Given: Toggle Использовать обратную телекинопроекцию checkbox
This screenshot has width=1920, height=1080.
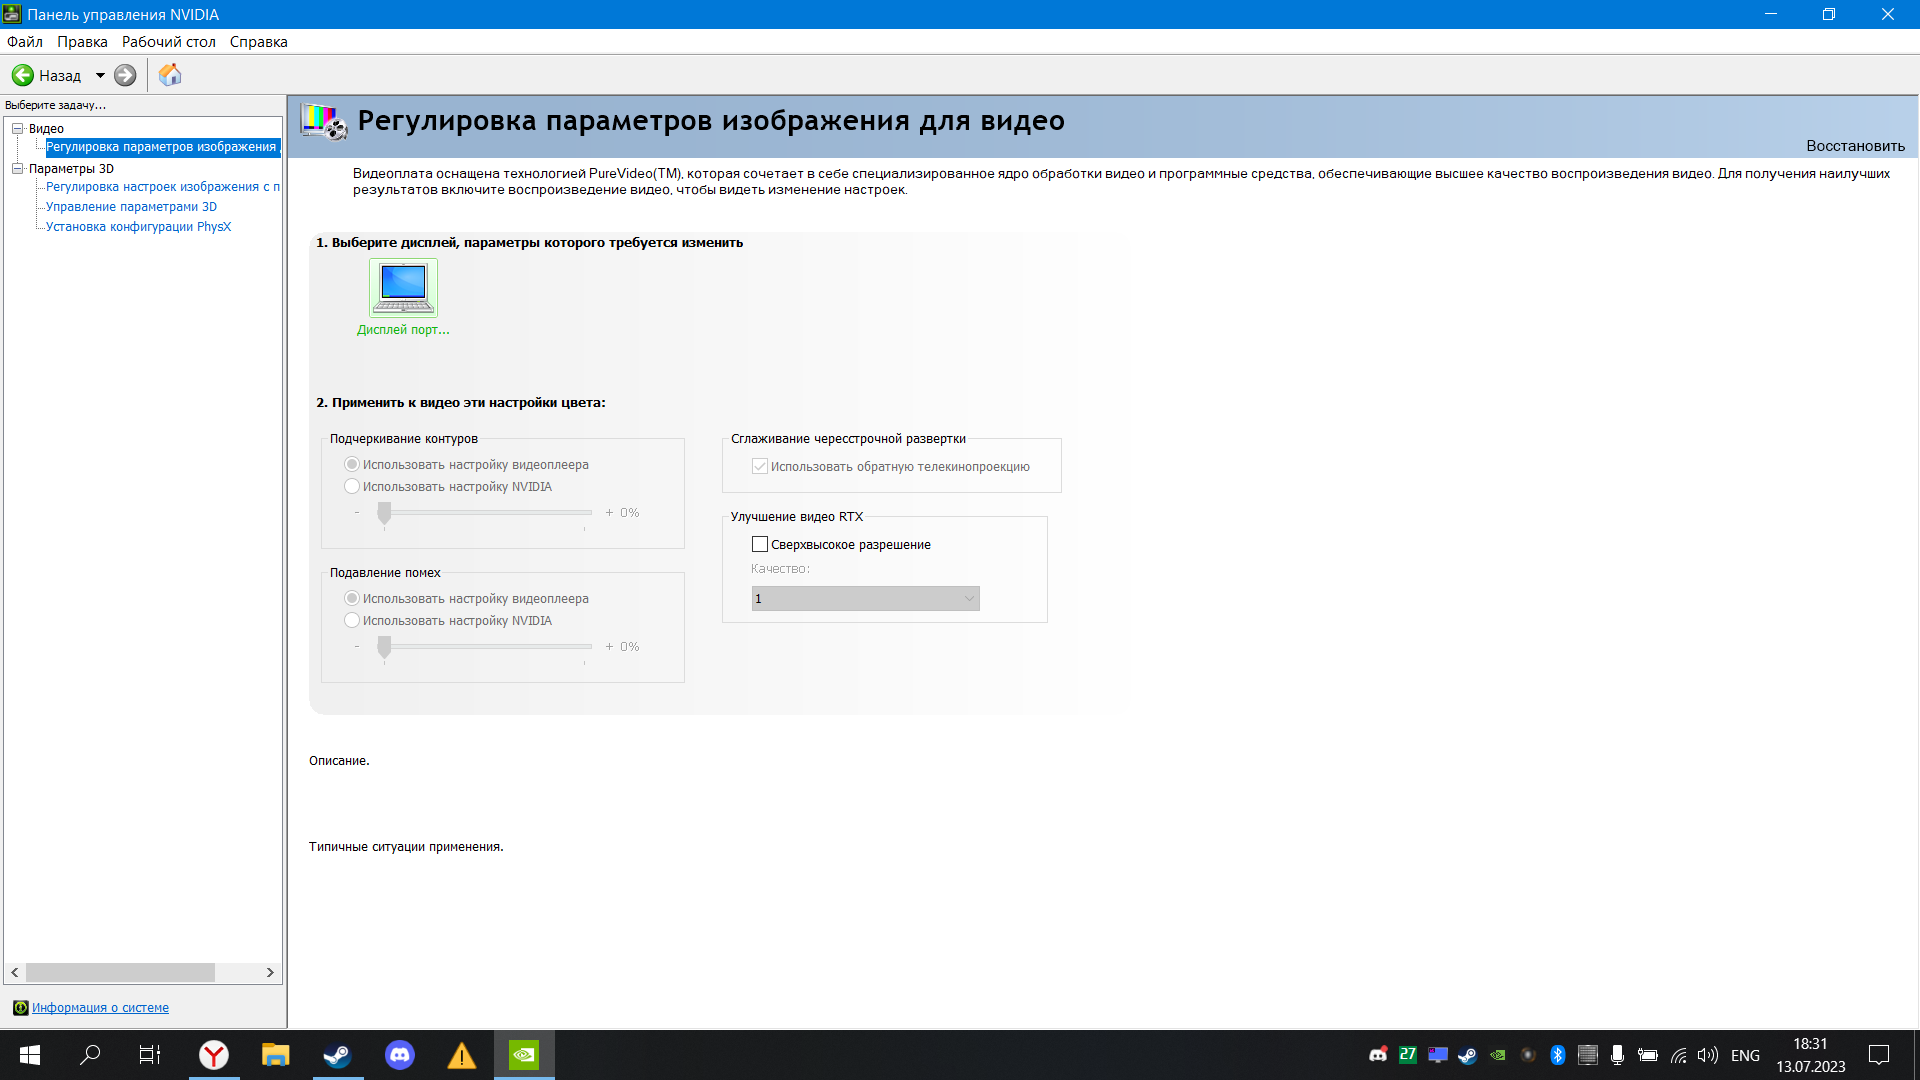Looking at the screenshot, I should tap(760, 467).
